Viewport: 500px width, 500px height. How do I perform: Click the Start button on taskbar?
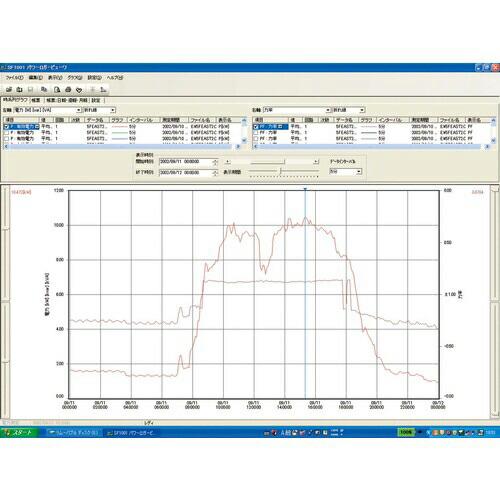(x=19, y=432)
